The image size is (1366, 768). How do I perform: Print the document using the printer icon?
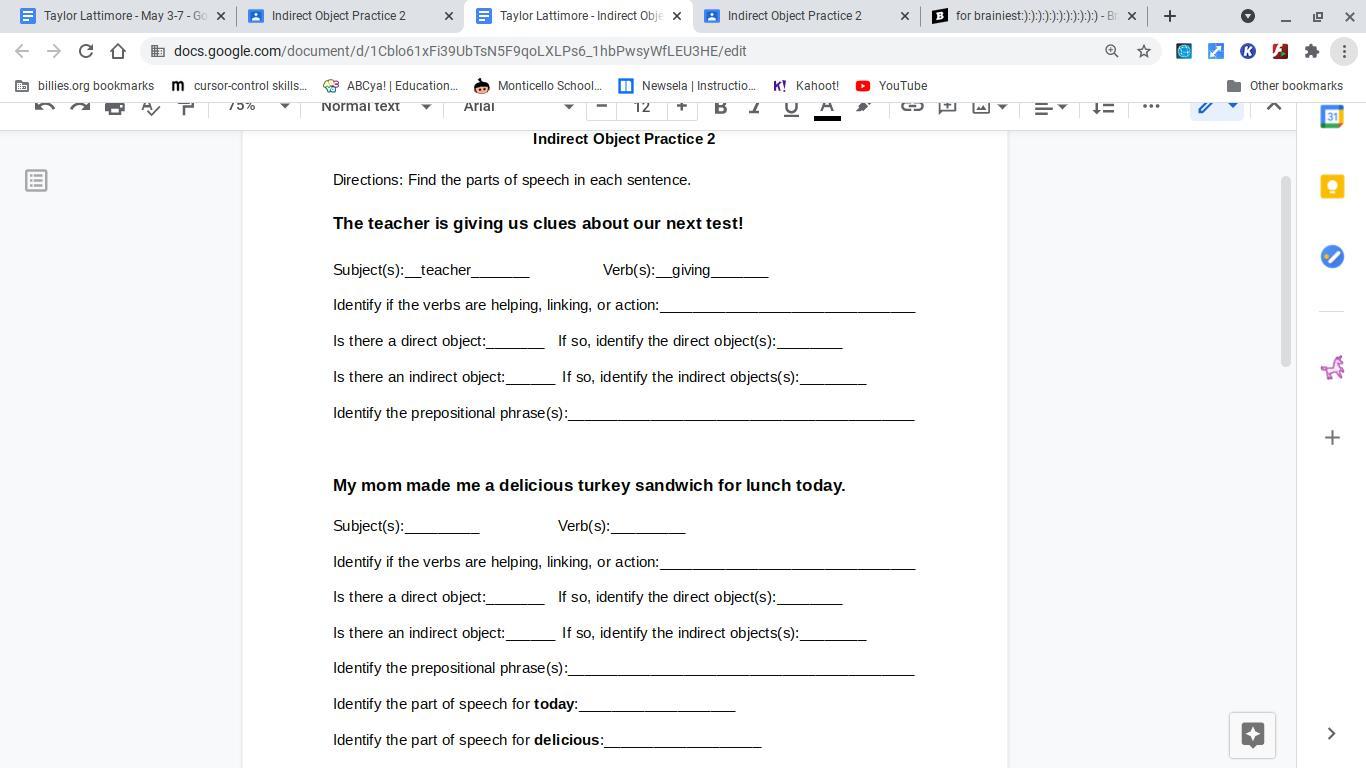coord(115,106)
